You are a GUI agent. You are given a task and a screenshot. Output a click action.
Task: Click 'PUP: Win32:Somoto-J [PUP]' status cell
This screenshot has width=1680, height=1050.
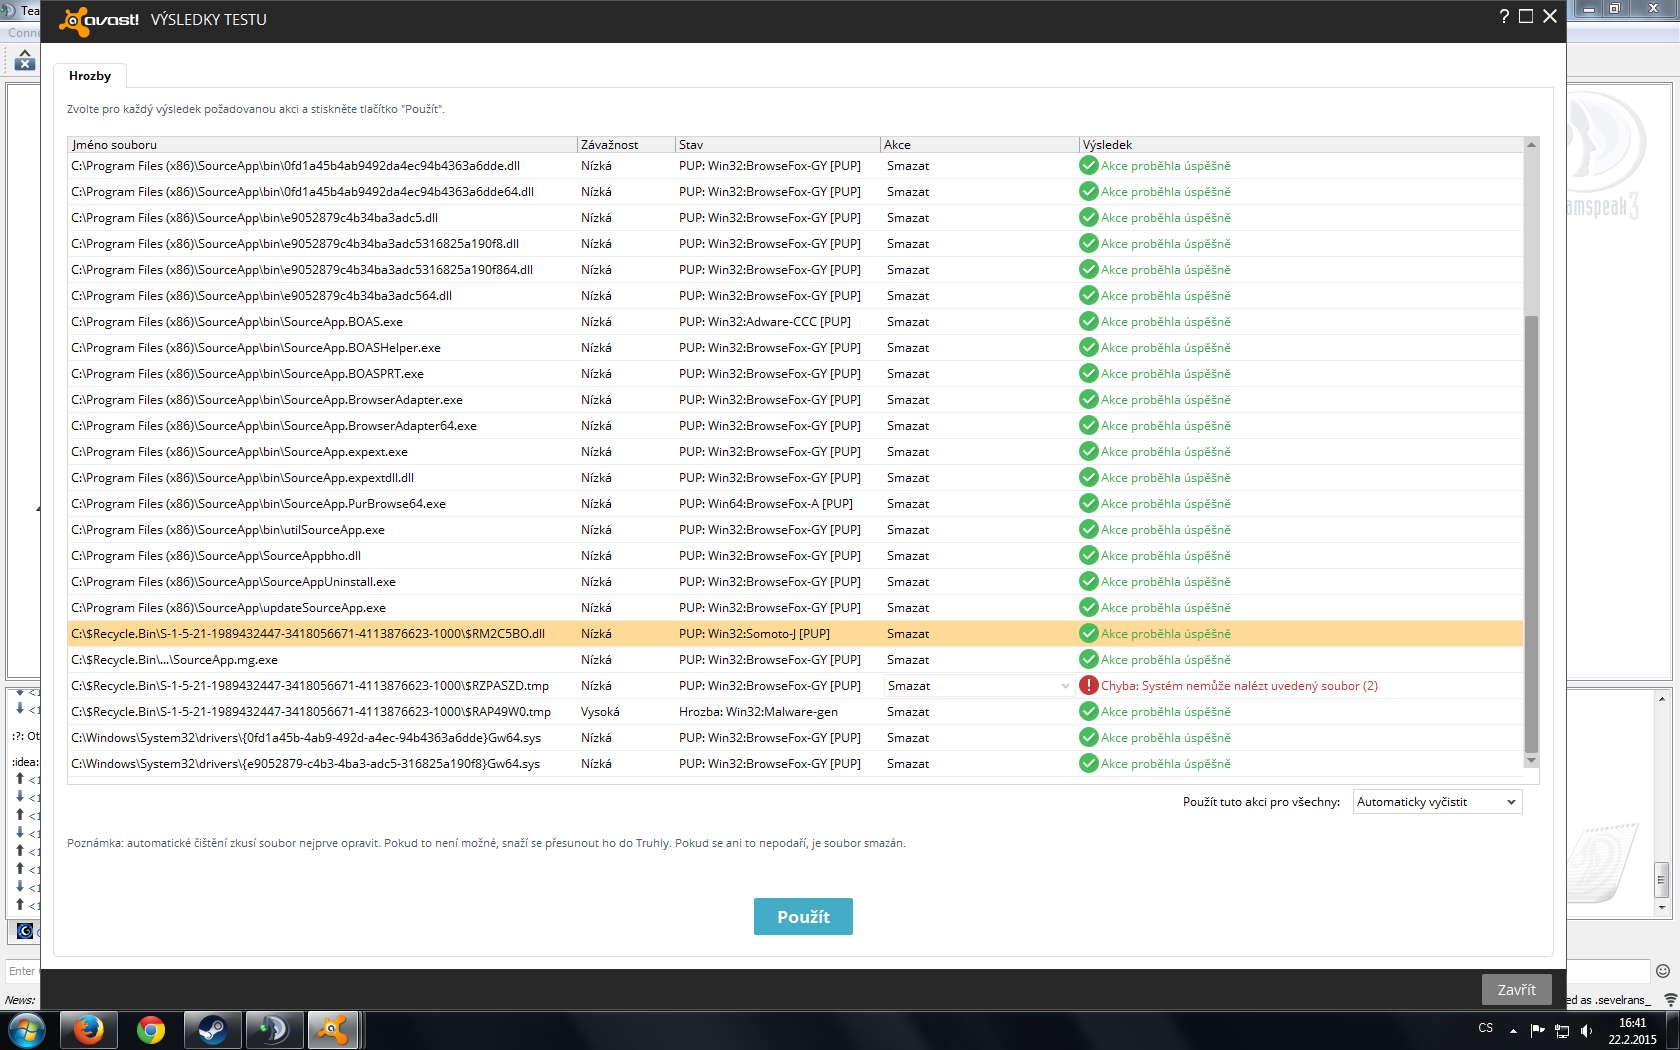(754, 634)
